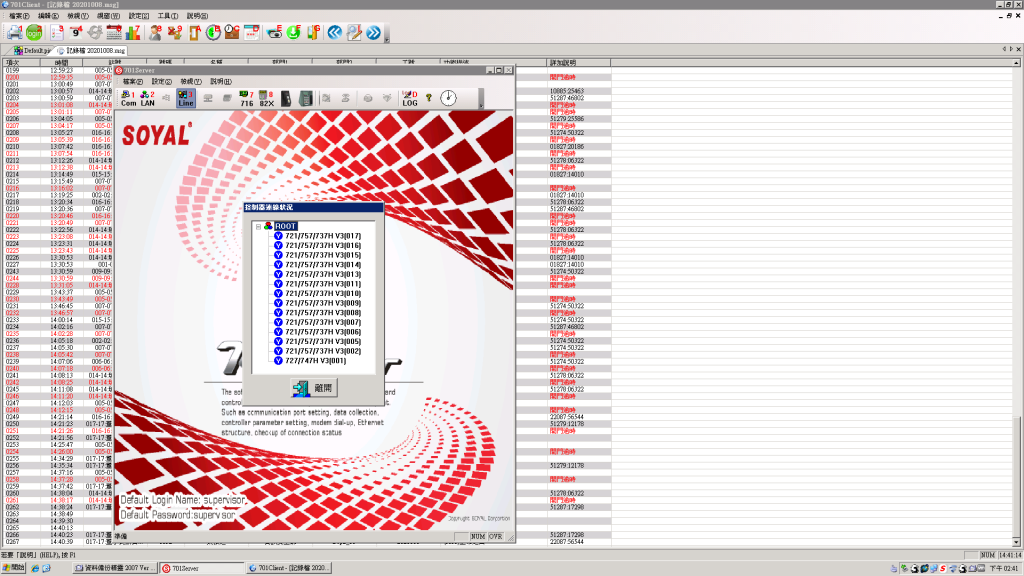Click the document search-edit icon

[x=354, y=32]
